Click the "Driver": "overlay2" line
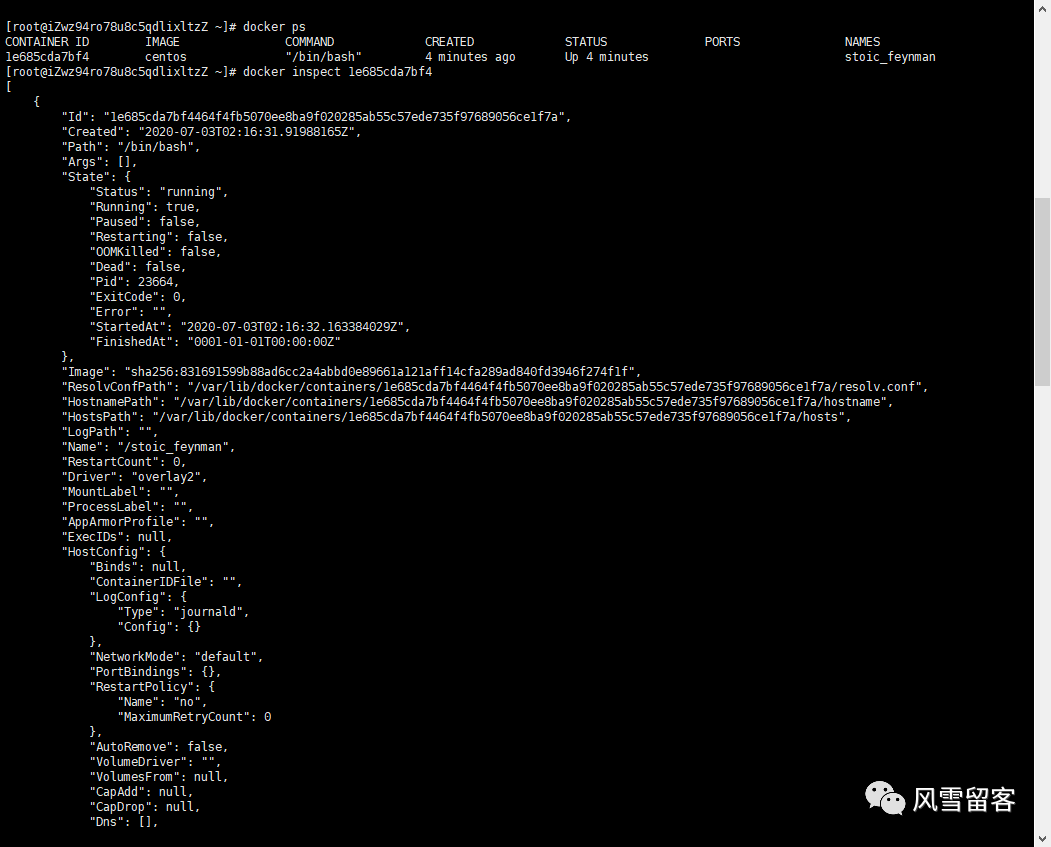 (x=134, y=477)
